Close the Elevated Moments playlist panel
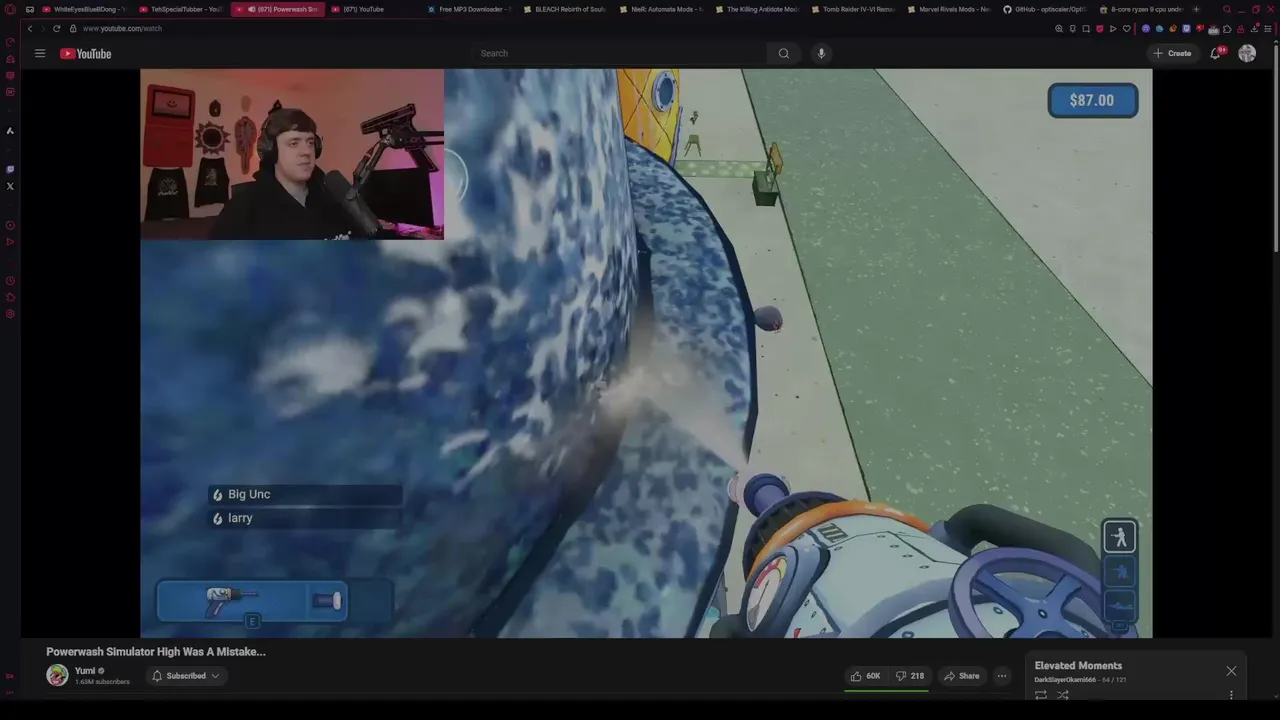 point(1231,671)
